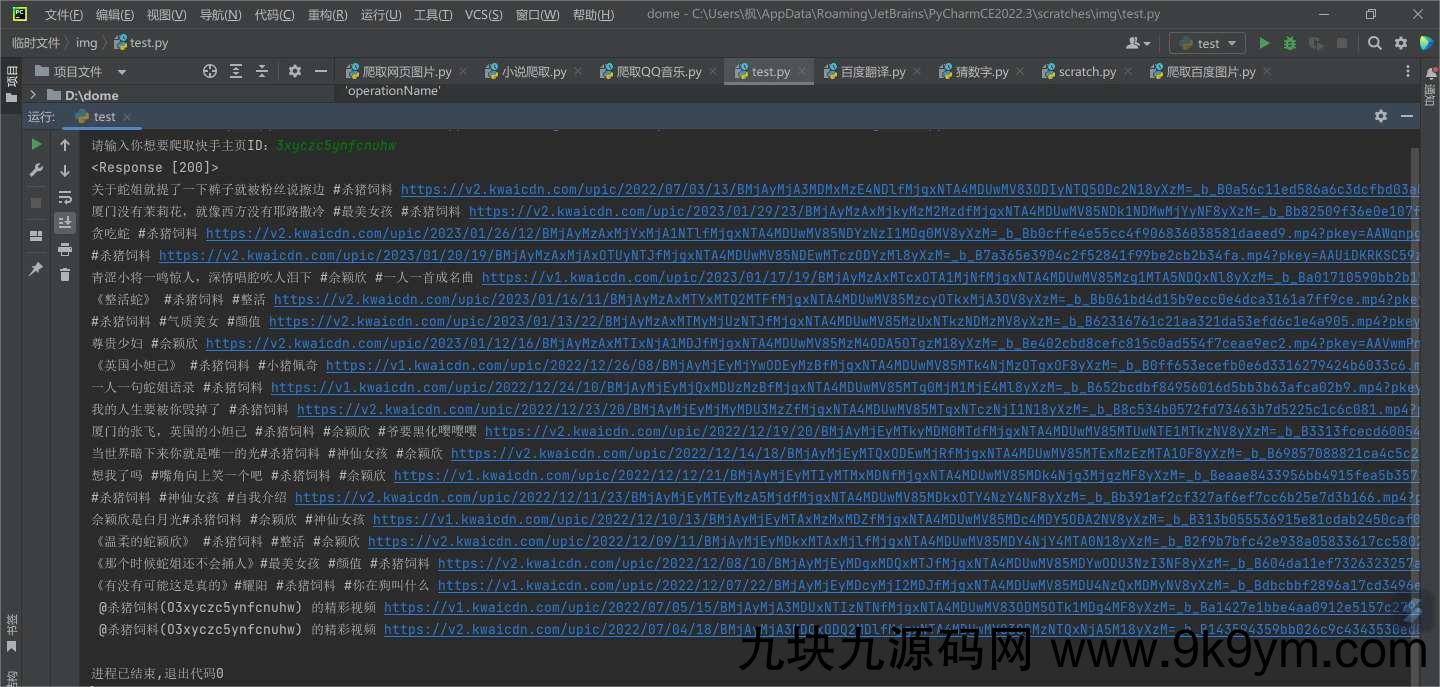The width and height of the screenshot is (1440, 687).
Task: Open the test run configuration dropdown
Action: 1208,43
